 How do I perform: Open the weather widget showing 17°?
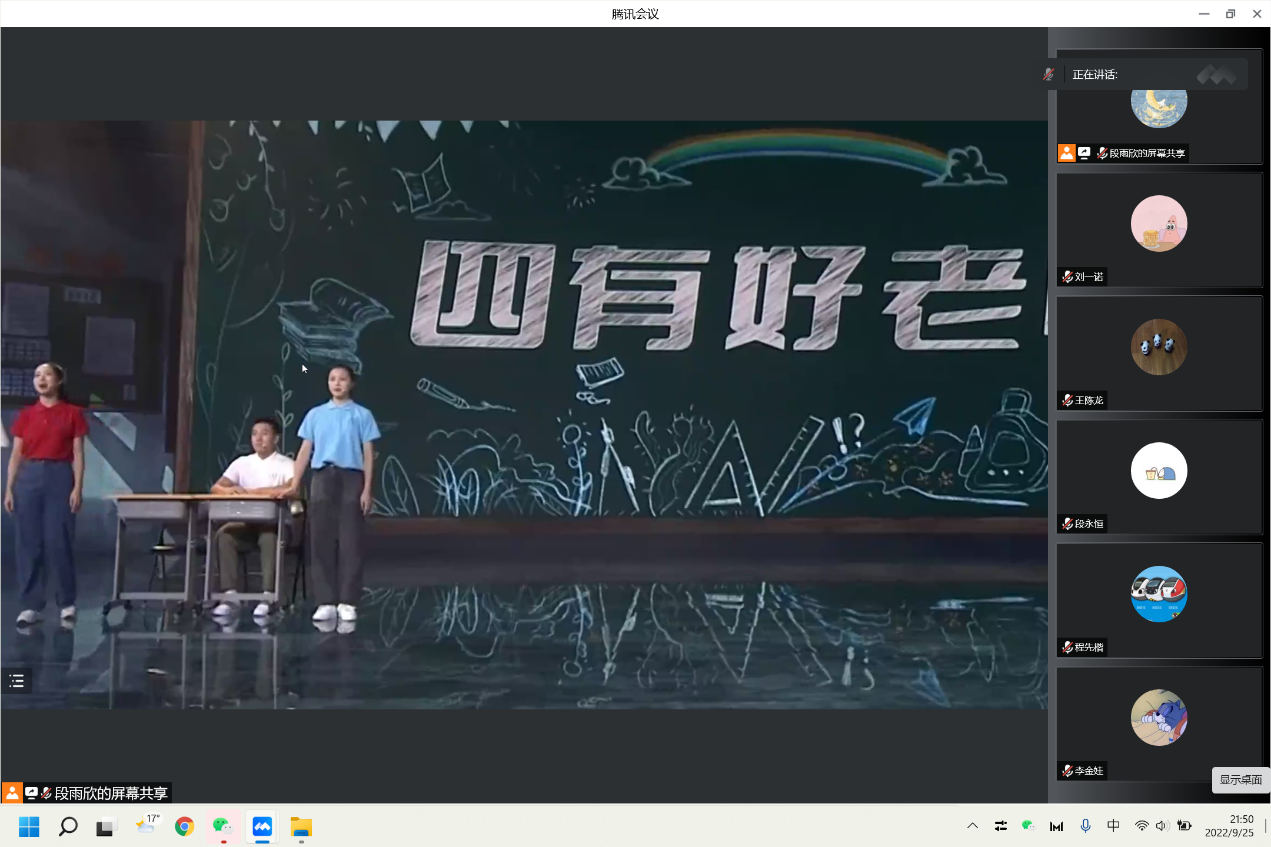click(149, 827)
